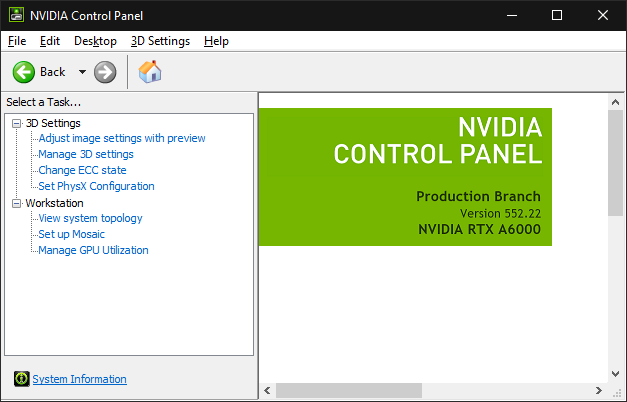Screen dimensions: 627x402
Task: Open the Desktop menu
Action: click(x=95, y=41)
